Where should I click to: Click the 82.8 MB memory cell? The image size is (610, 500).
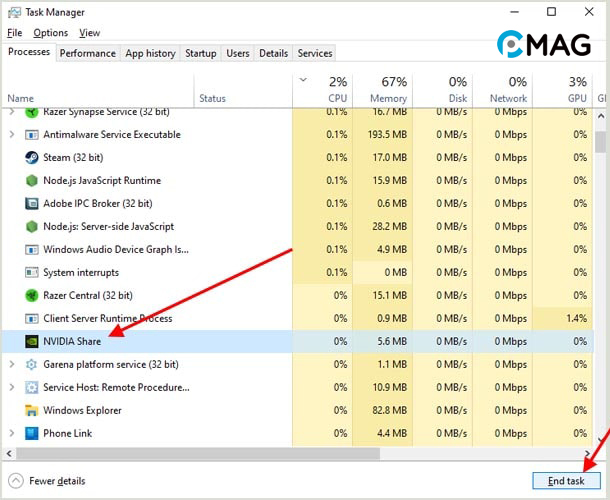click(x=383, y=411)
